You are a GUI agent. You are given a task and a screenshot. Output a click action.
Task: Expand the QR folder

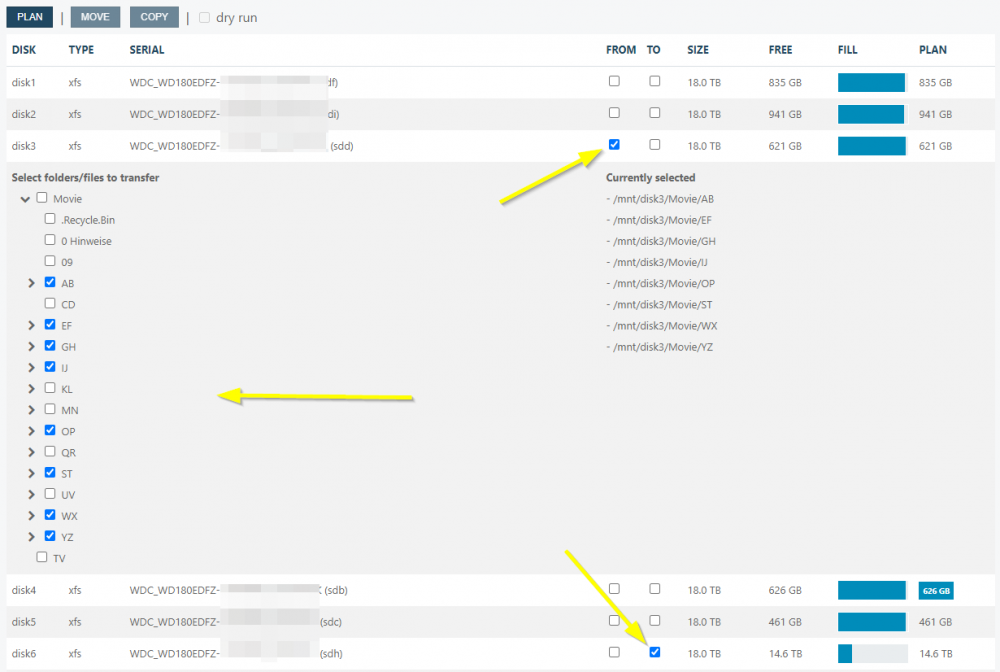(x=31, y=452)
